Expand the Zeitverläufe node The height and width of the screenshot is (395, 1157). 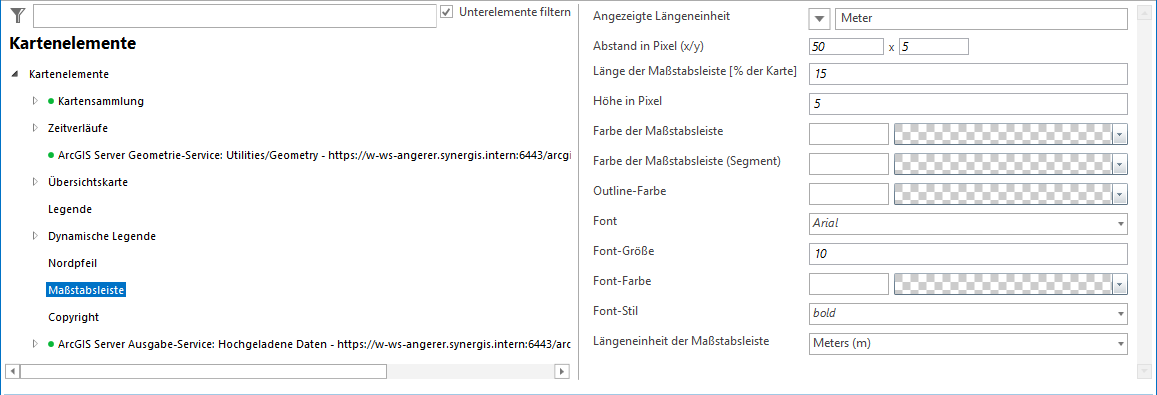click(x=35, y=128)
